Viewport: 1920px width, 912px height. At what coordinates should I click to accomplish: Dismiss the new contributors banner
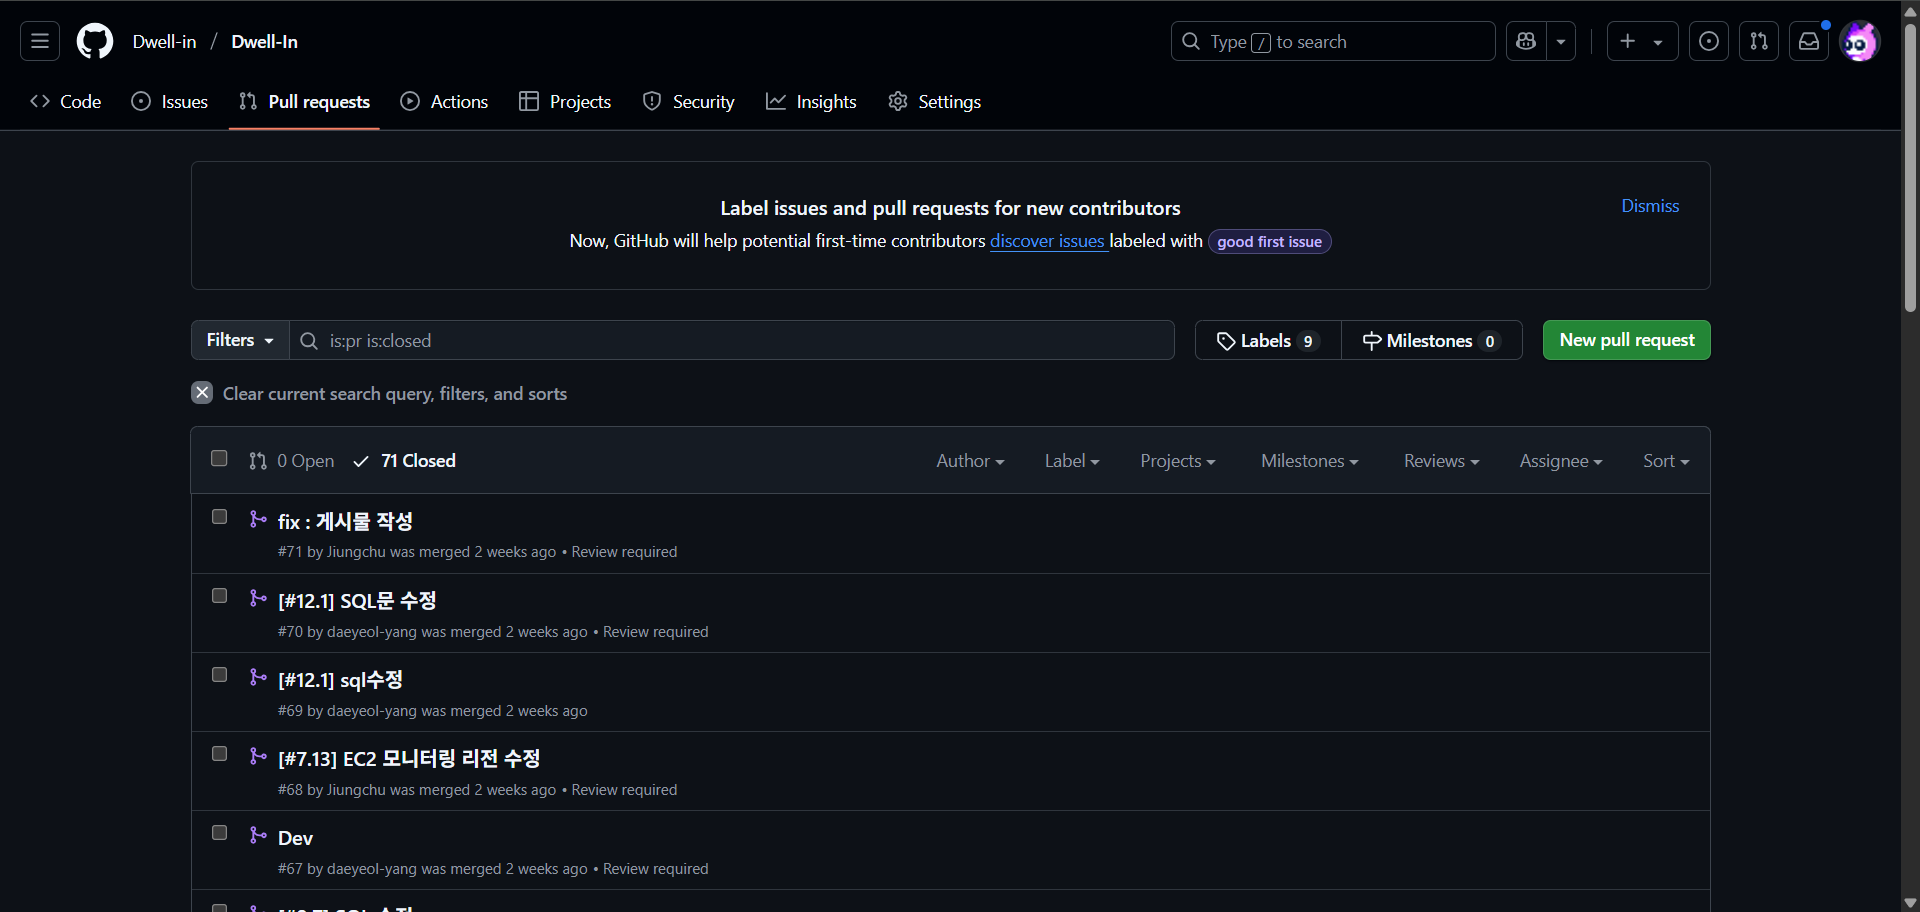tap(1650, 205)
